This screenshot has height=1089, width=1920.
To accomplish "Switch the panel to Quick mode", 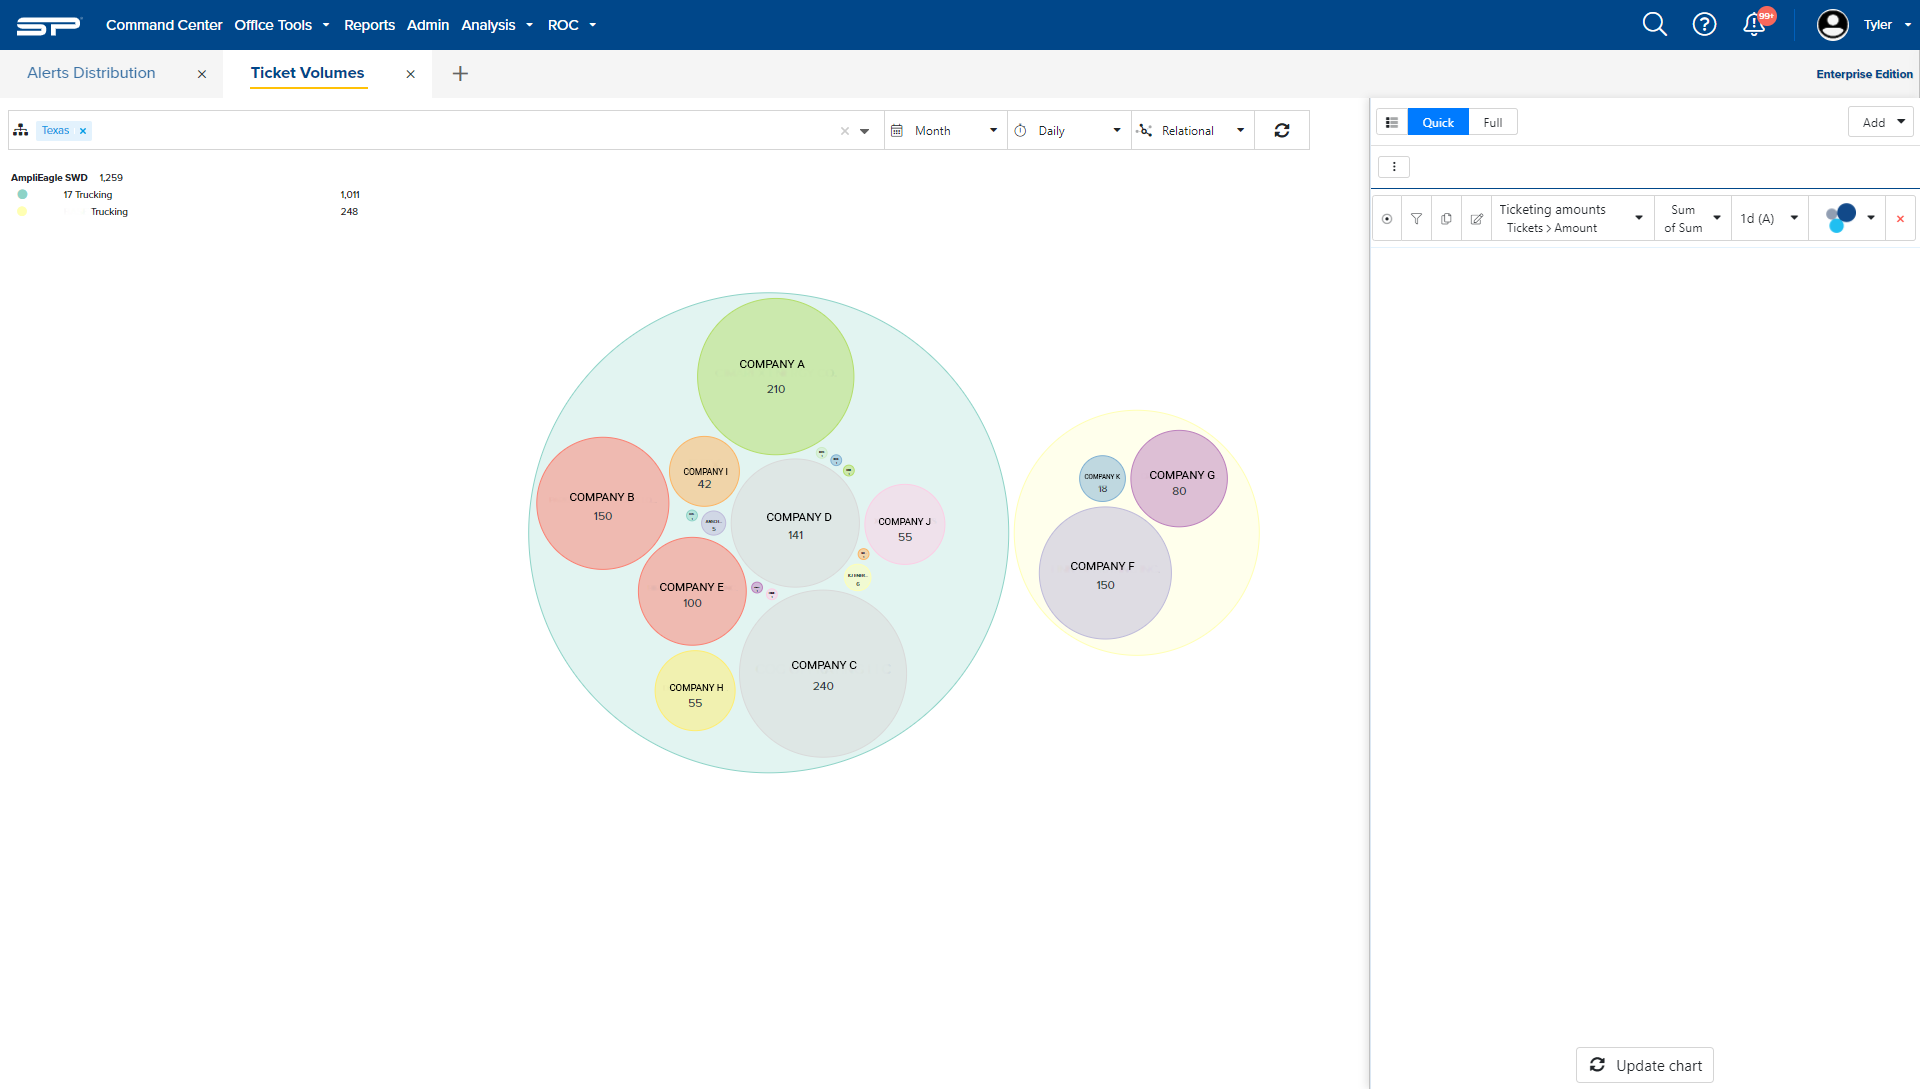I will tap(1438, 122).
